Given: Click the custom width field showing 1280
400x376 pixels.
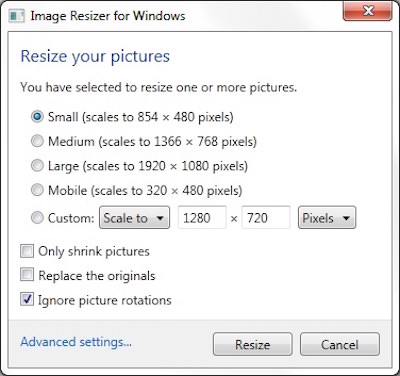Looking at the screenshot, I should (x=202, y=218).
